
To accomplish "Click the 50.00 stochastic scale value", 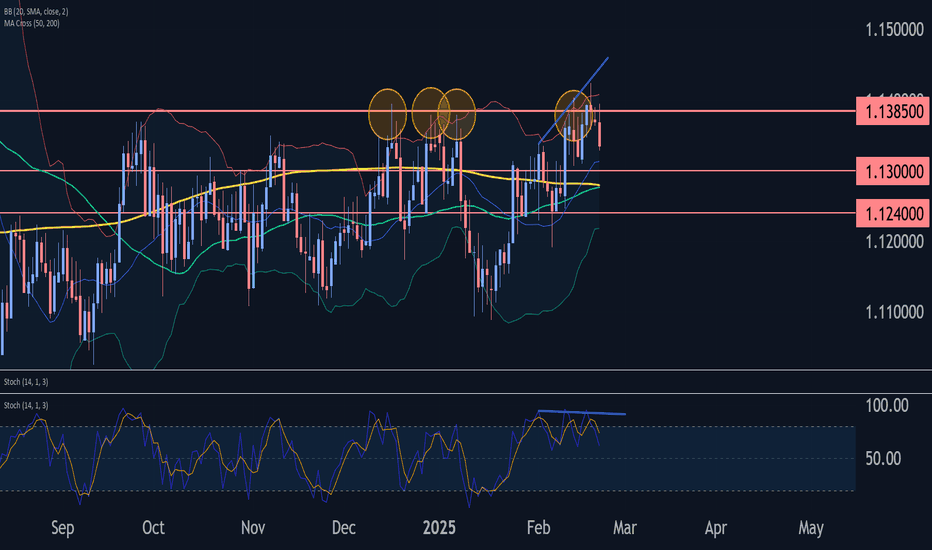I will tap(883, 458).
